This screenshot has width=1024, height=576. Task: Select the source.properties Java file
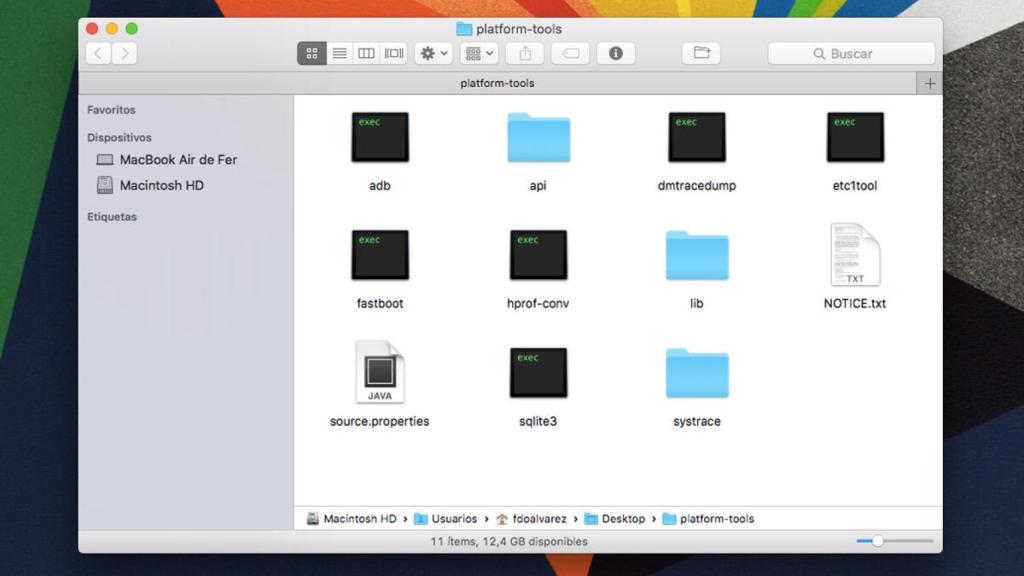click(379, 373)
